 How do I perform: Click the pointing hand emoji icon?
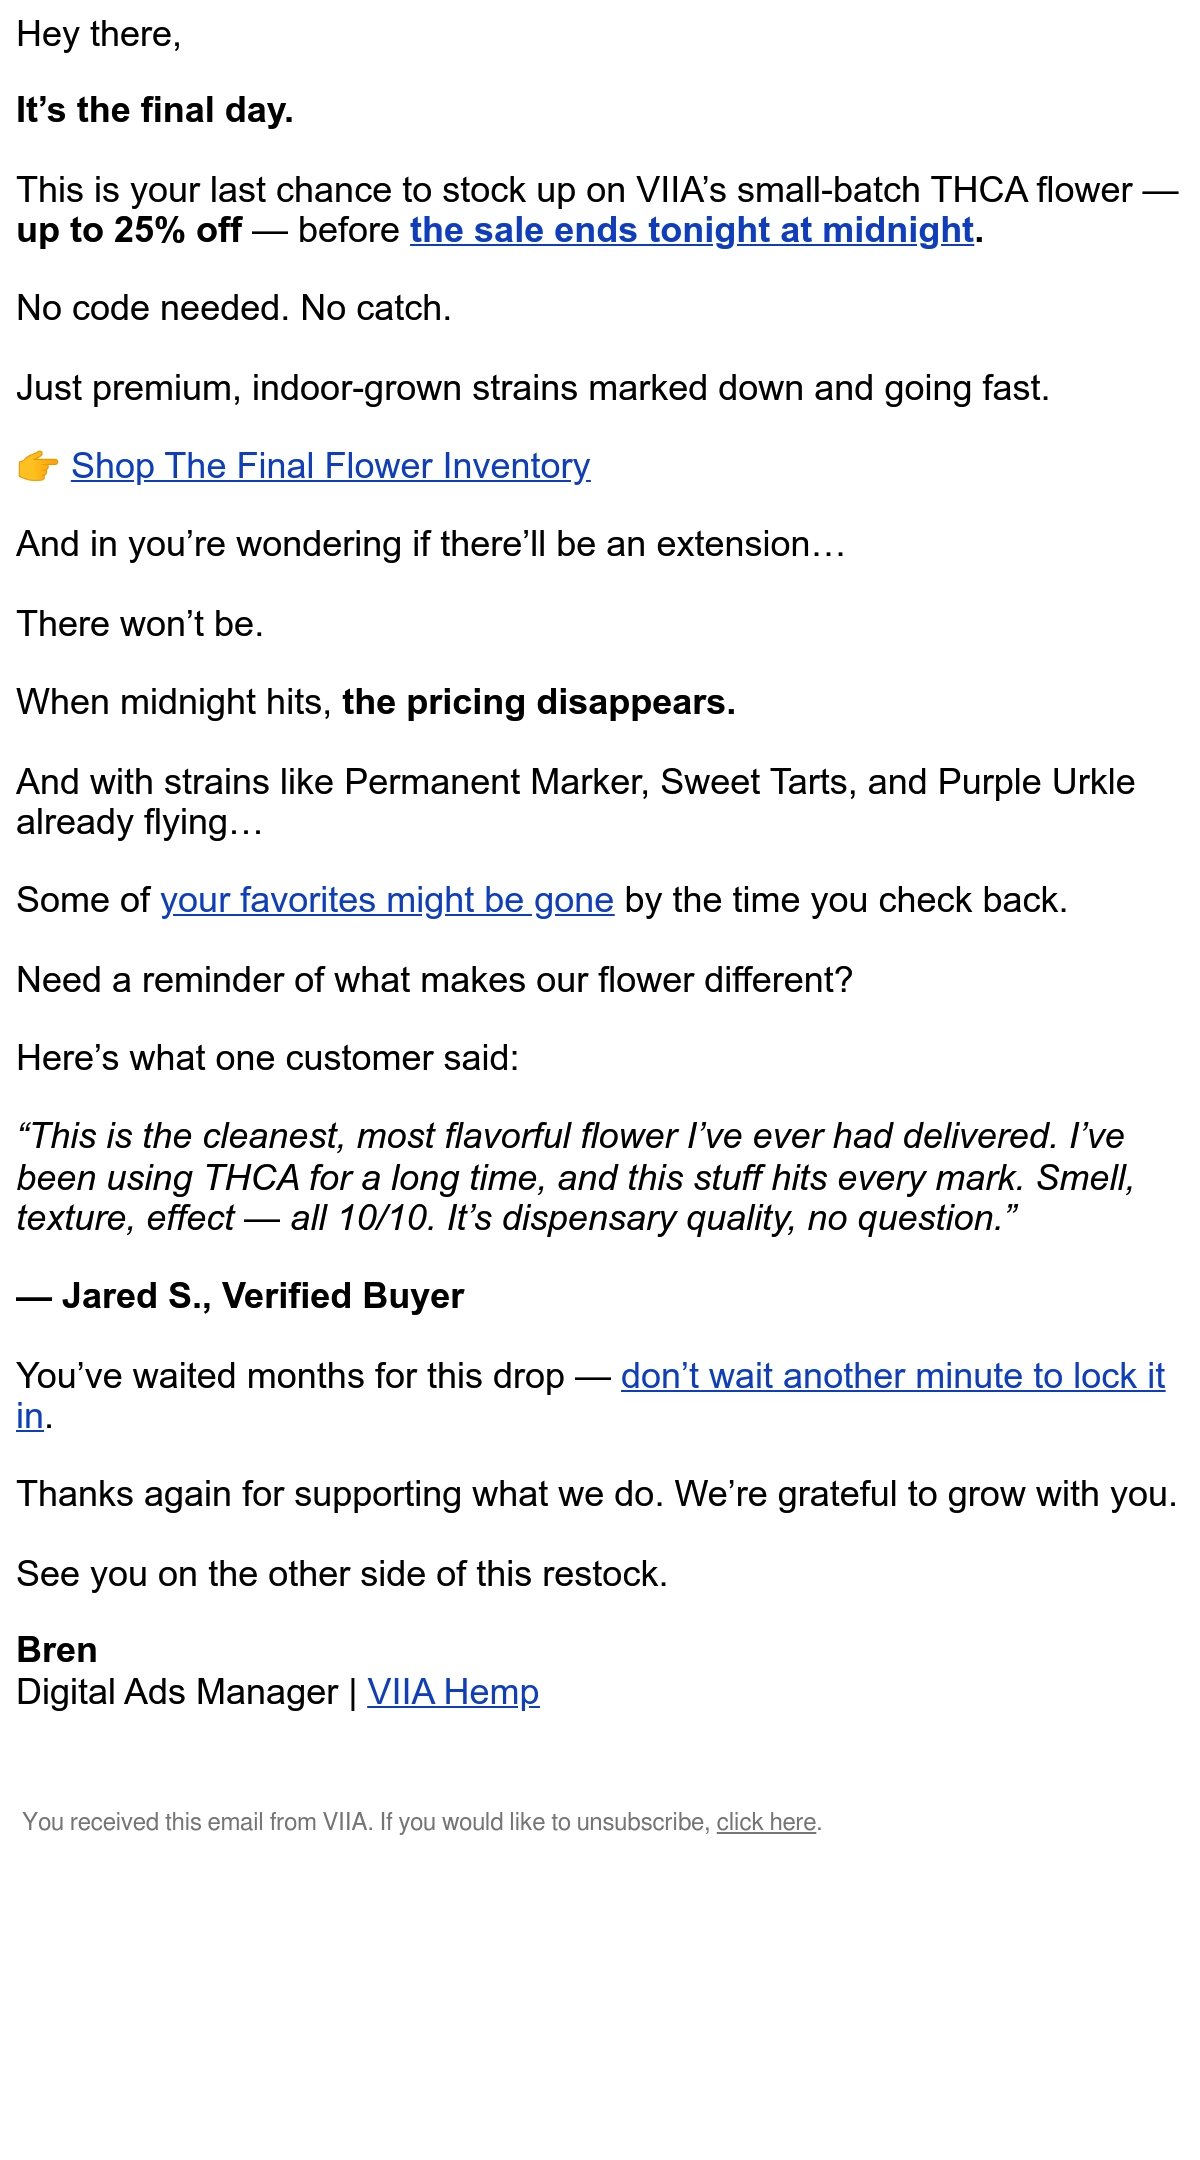point(38,466)
